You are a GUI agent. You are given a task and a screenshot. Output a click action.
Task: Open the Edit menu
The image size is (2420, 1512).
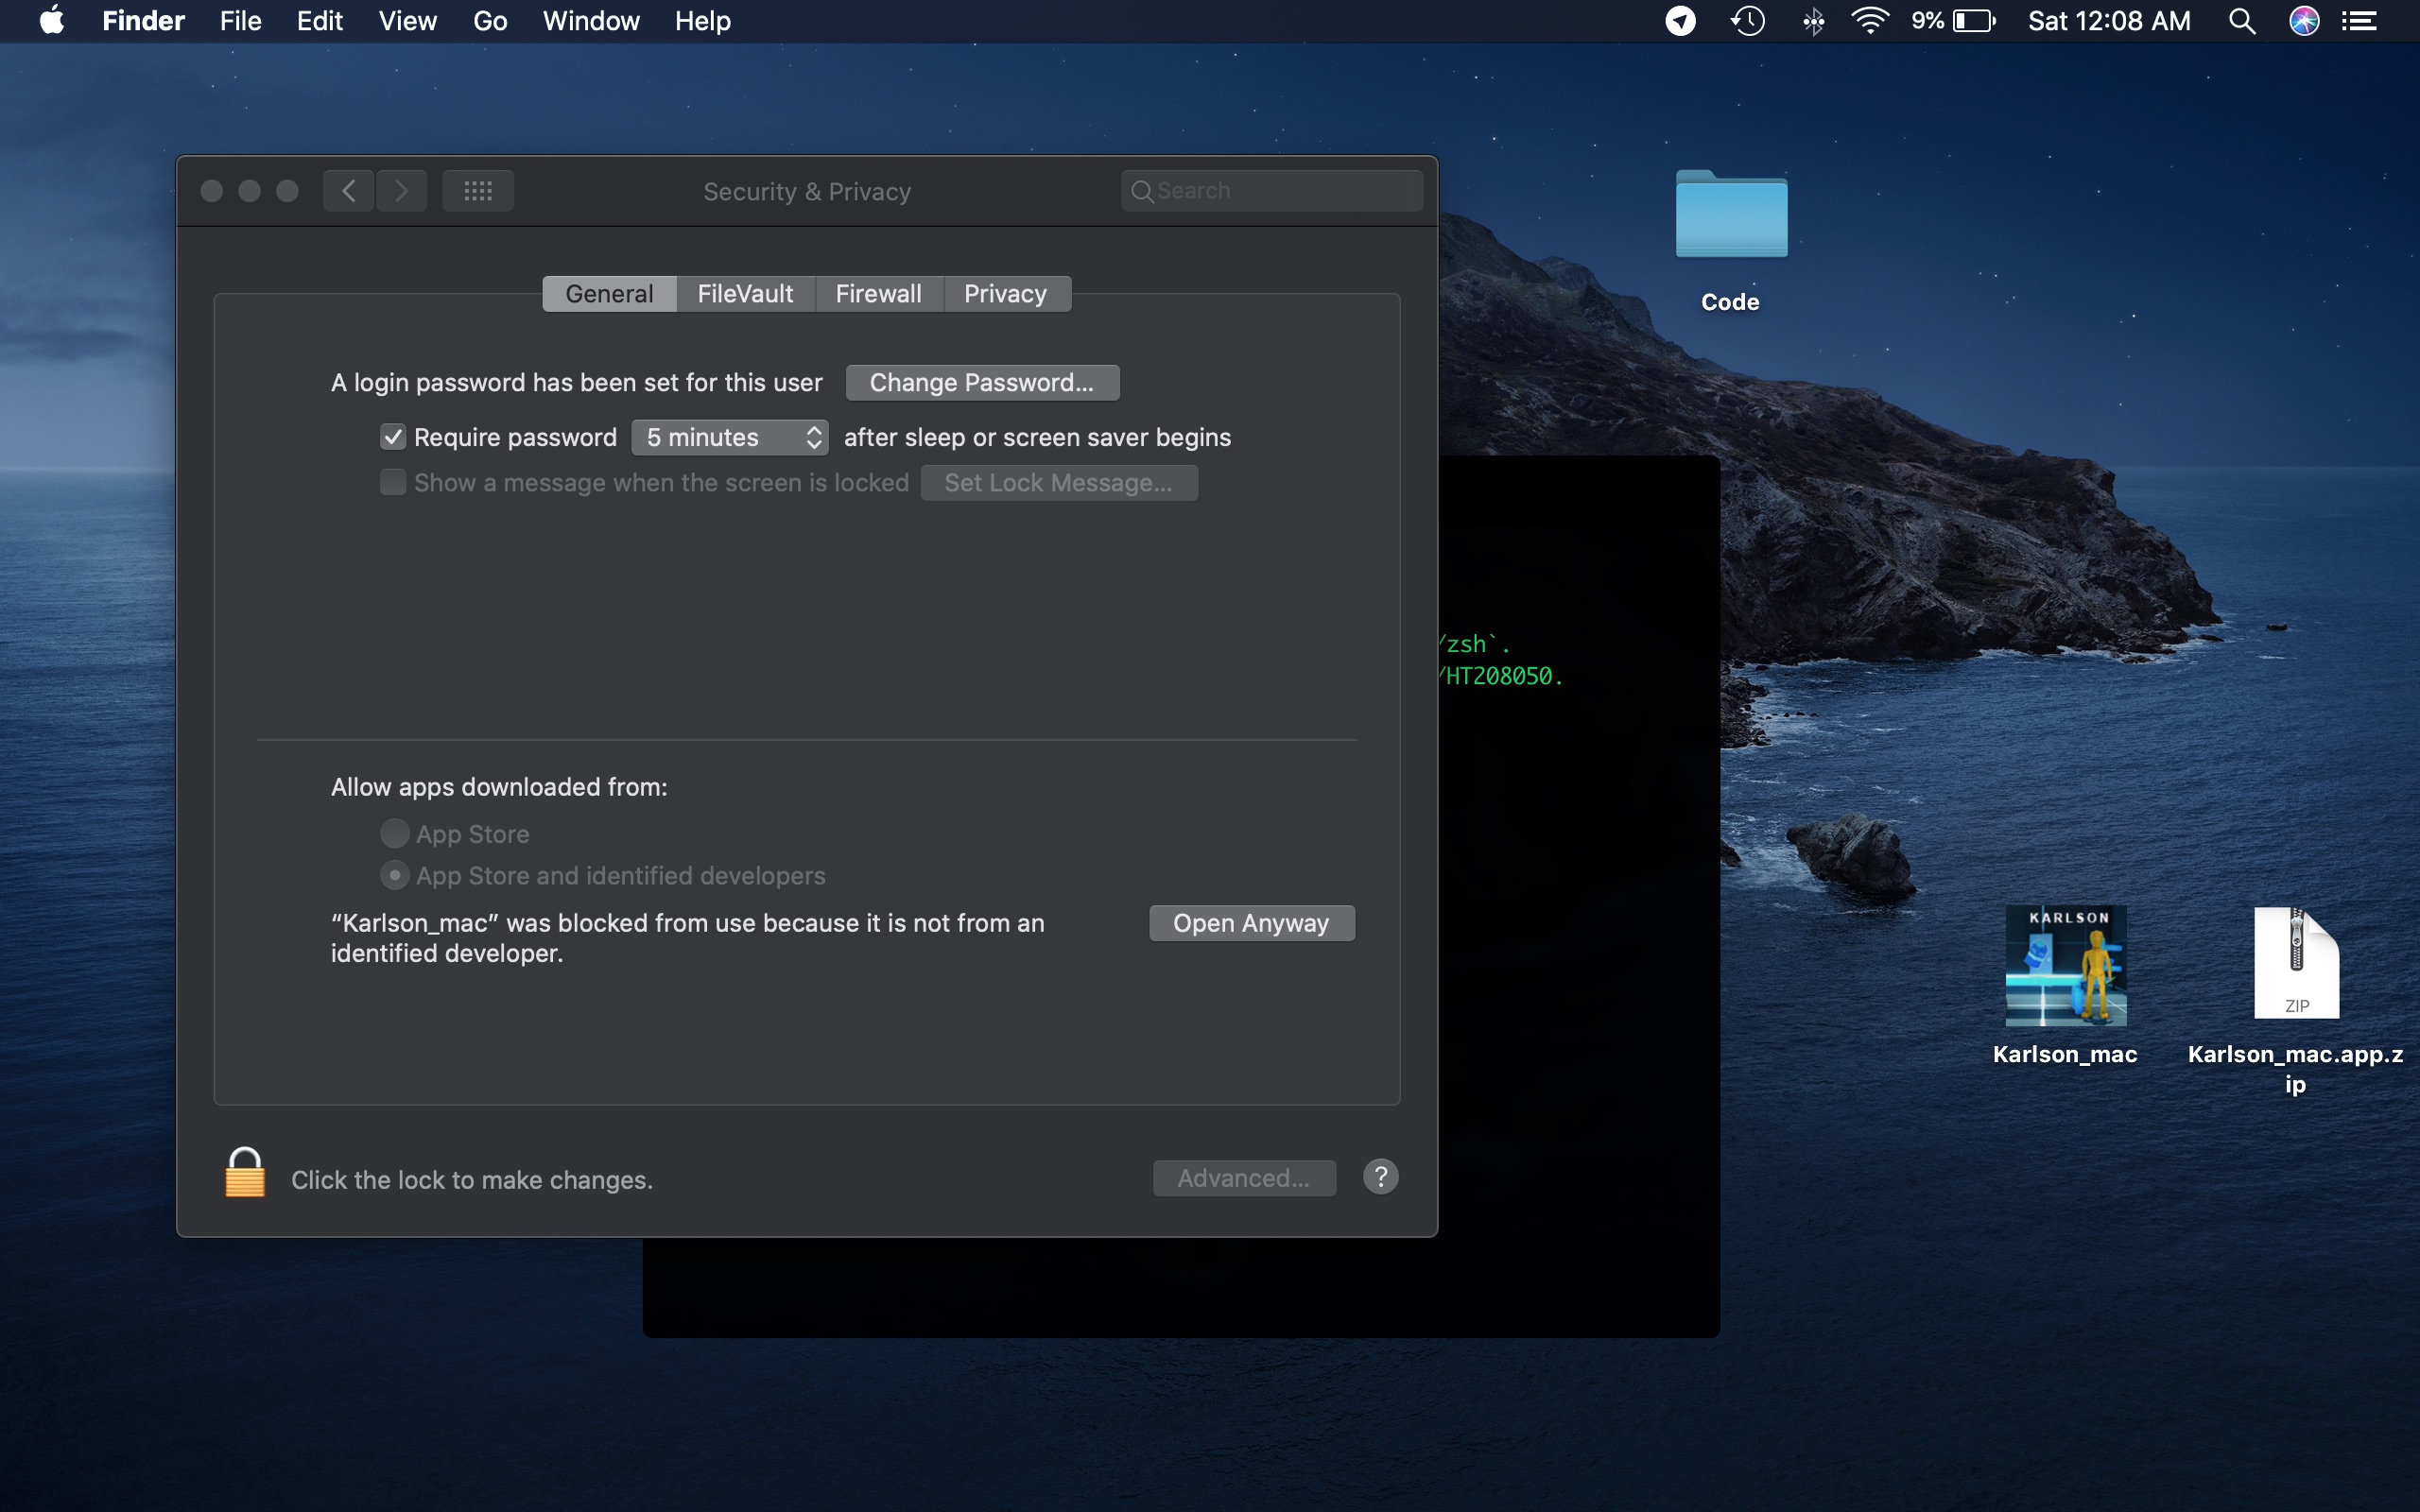pos(320,21)
